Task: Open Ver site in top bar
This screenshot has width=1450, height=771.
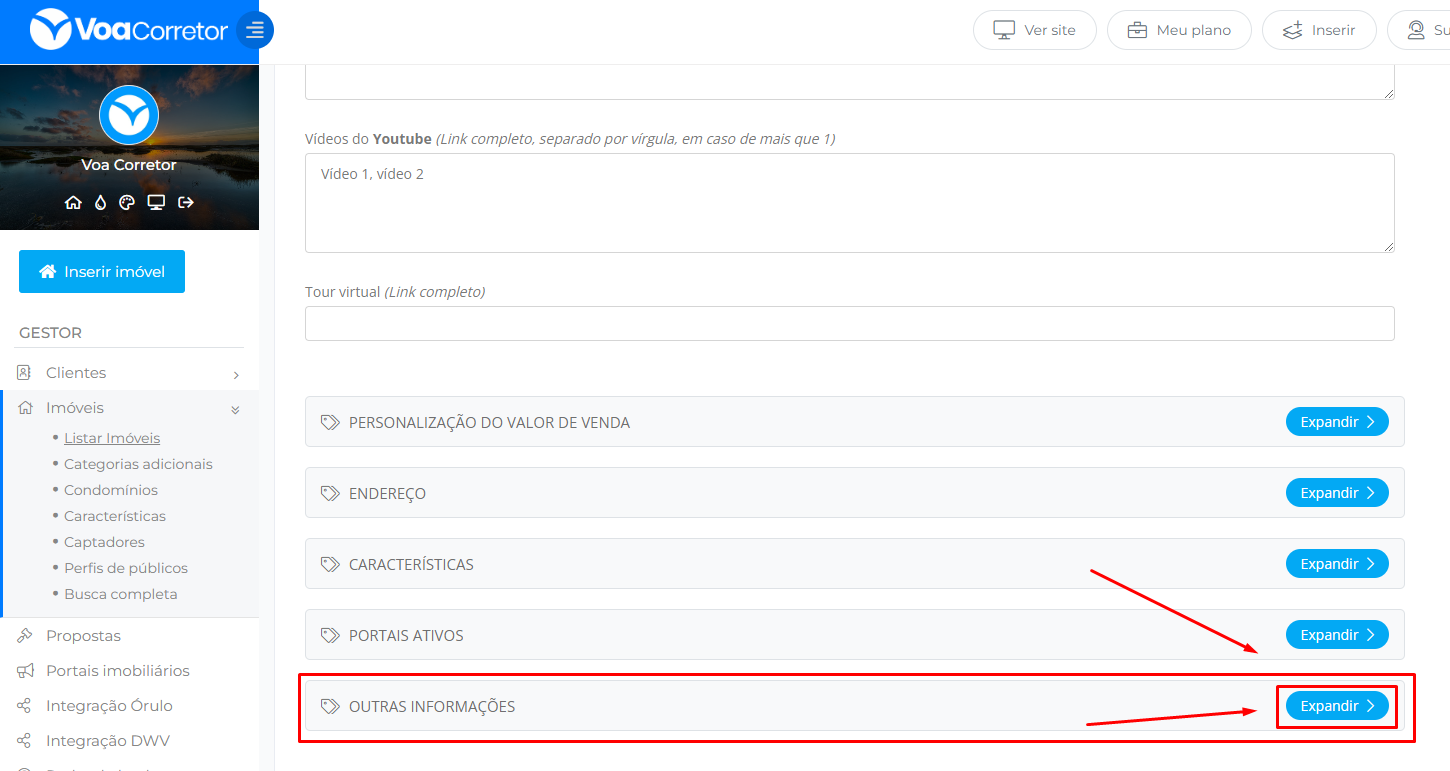Action: tap(1035, 30)
